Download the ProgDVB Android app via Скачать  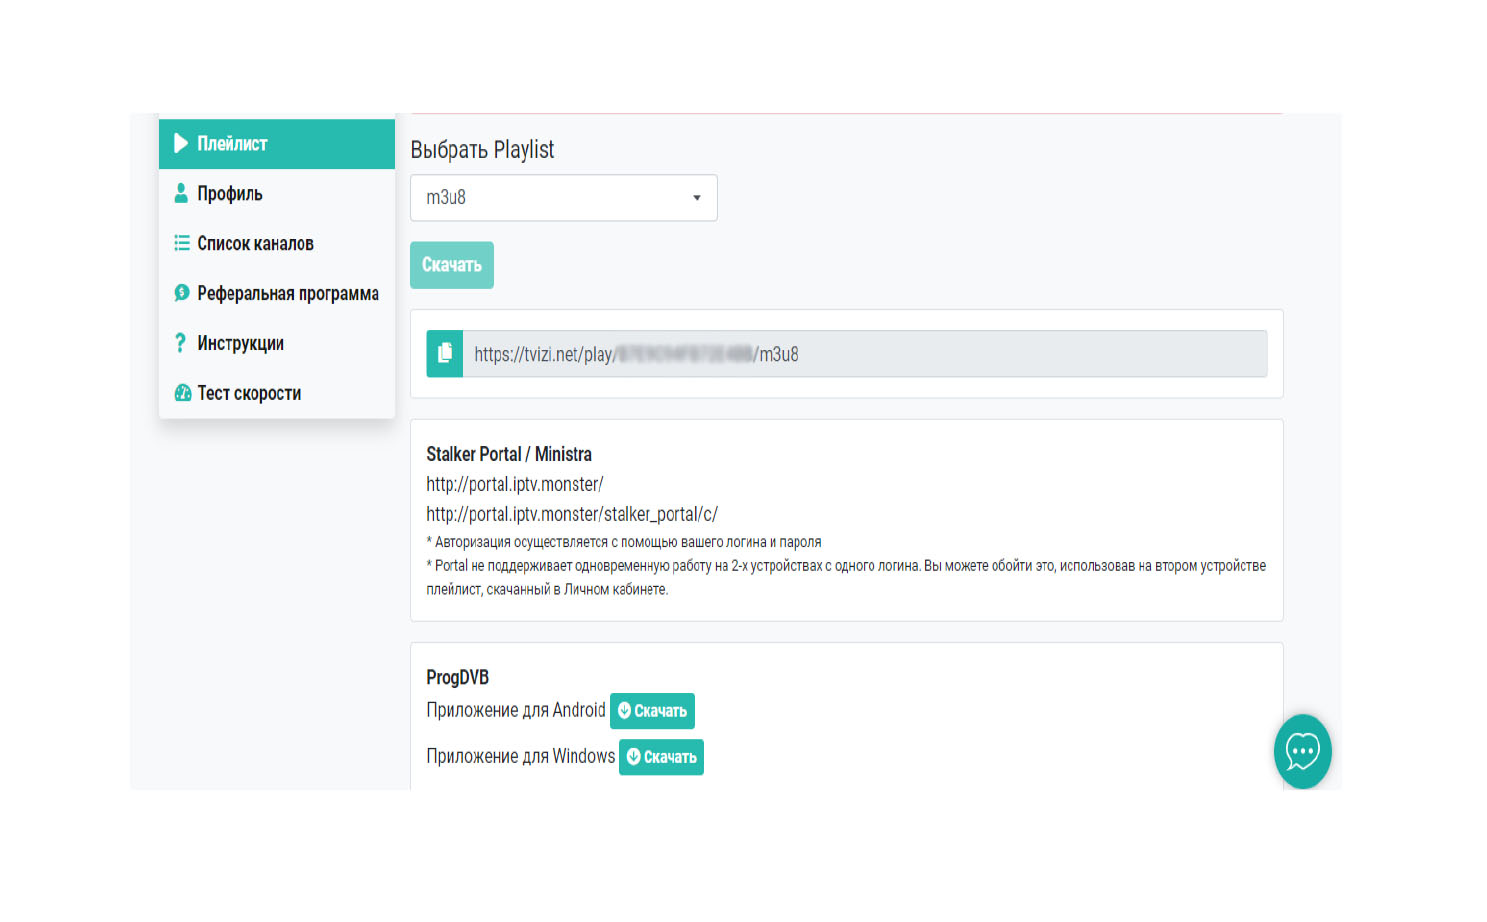point(652,711)
